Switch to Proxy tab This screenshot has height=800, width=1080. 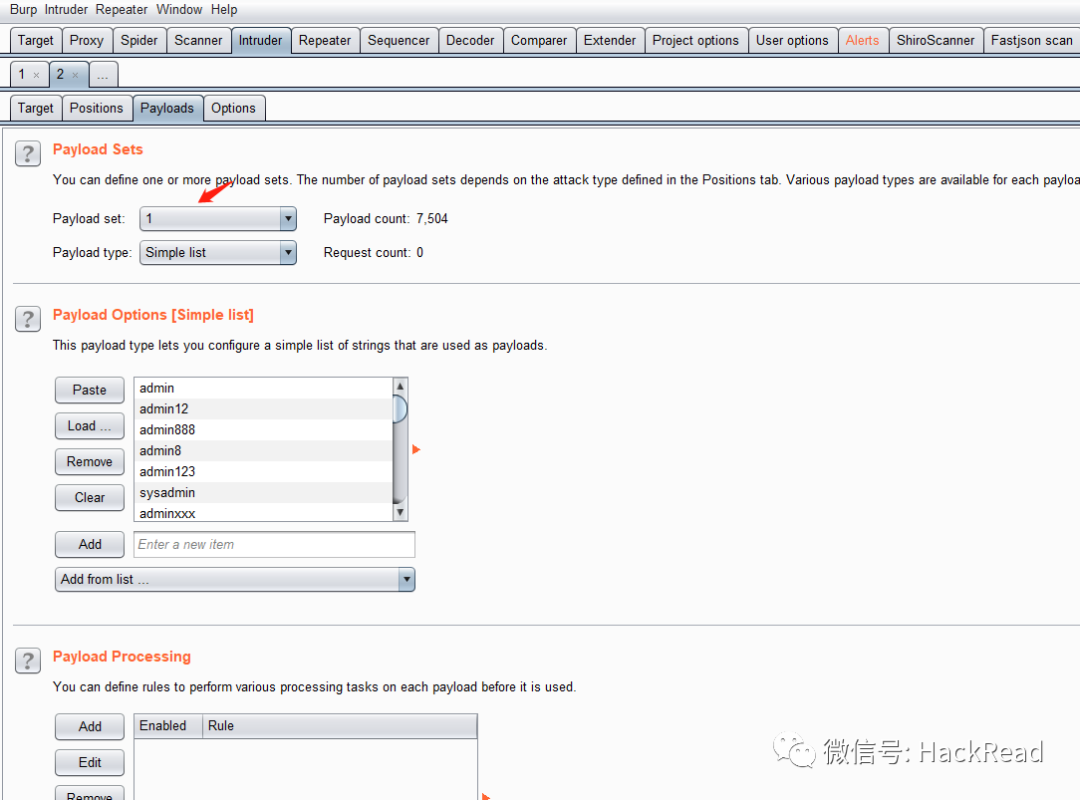pos(87,41)
